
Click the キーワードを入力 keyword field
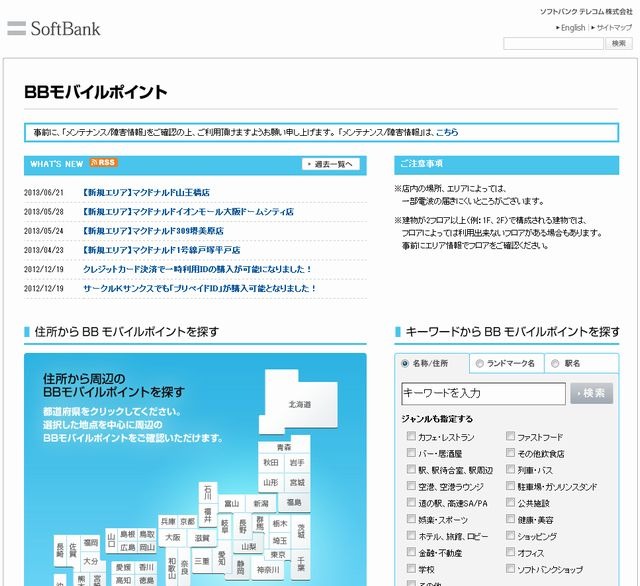[483, 393]
